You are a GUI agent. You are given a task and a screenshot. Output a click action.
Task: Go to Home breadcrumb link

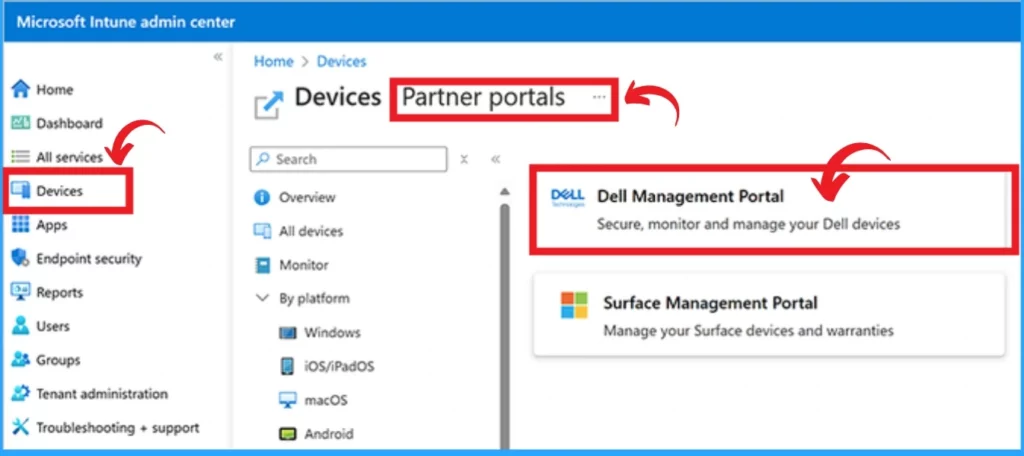pyautogui.click(x=274, y=61)
